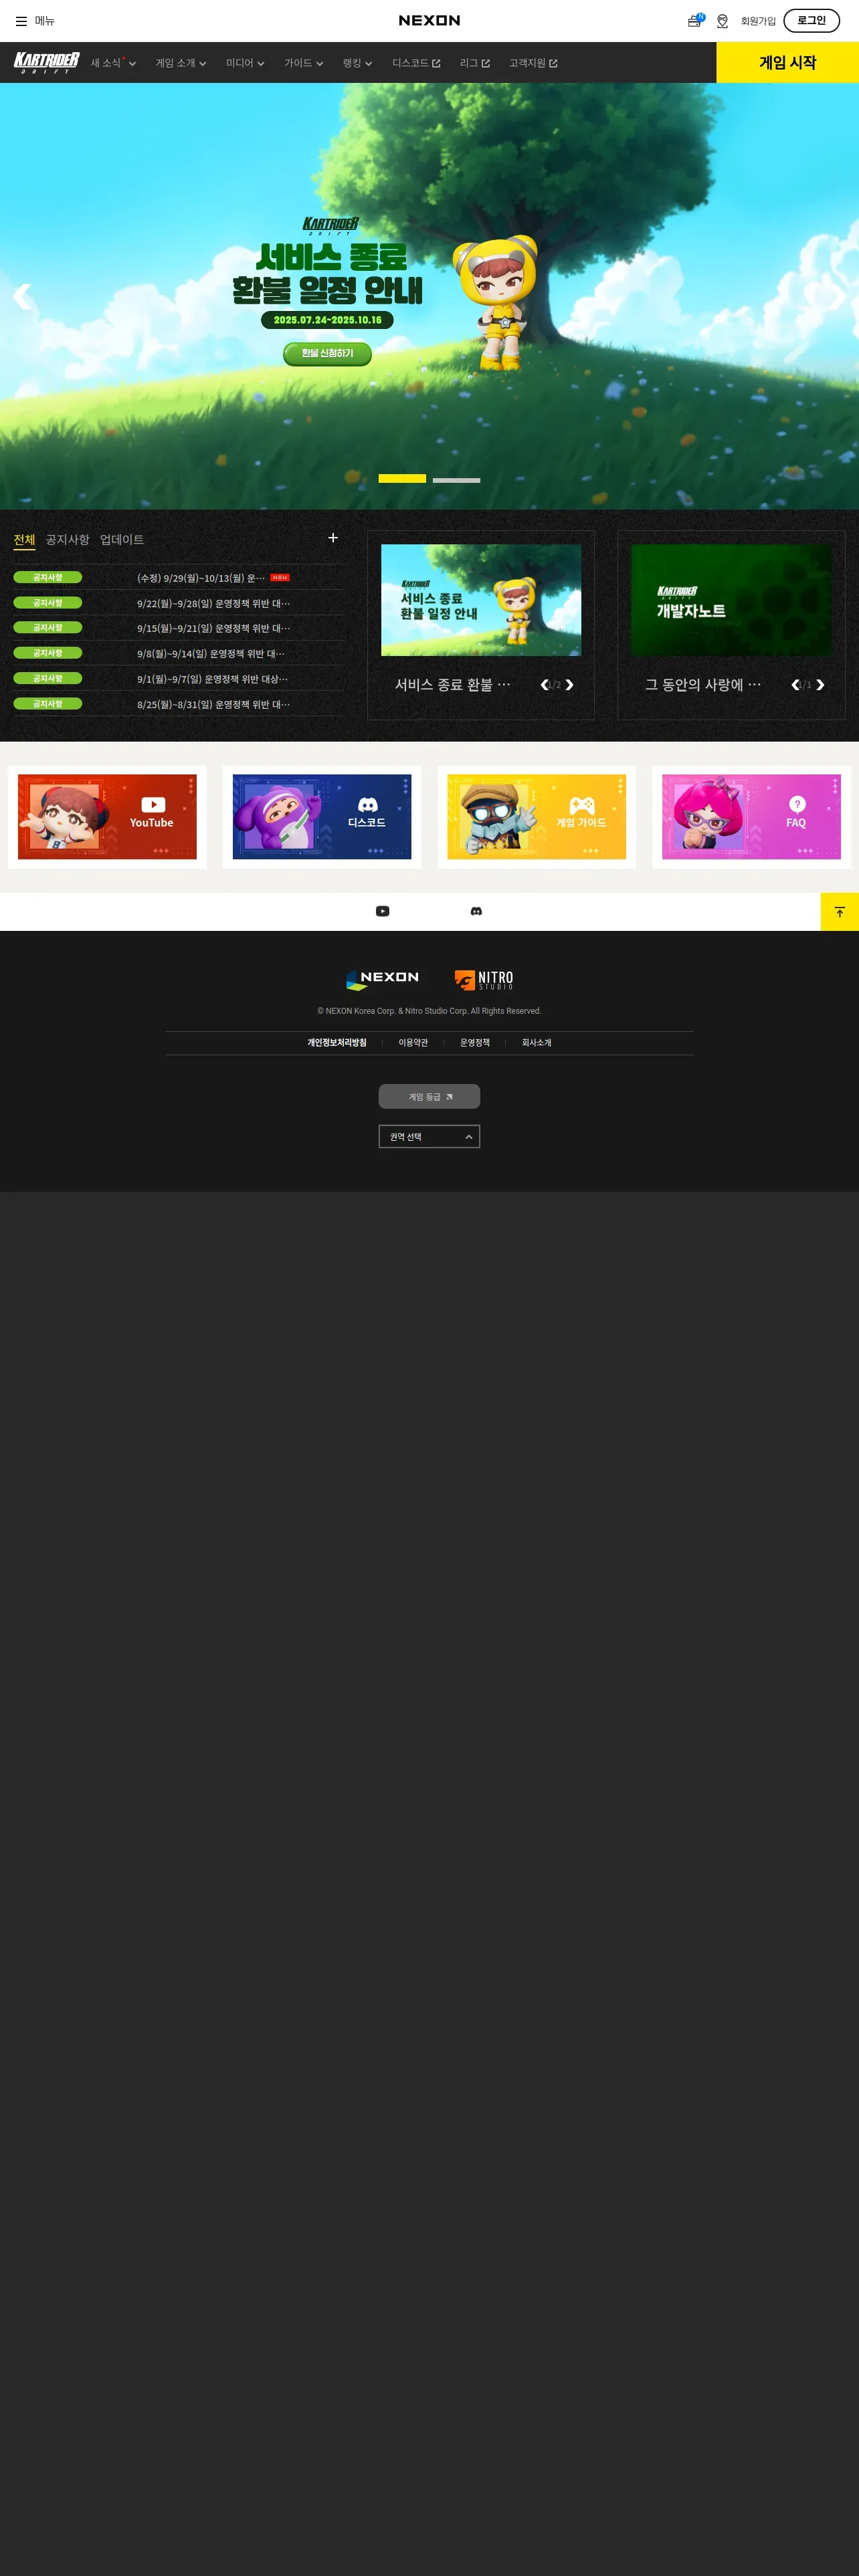Open the 회사소개 footer link
The image size is (859, 2576).
pos(536,1043)
